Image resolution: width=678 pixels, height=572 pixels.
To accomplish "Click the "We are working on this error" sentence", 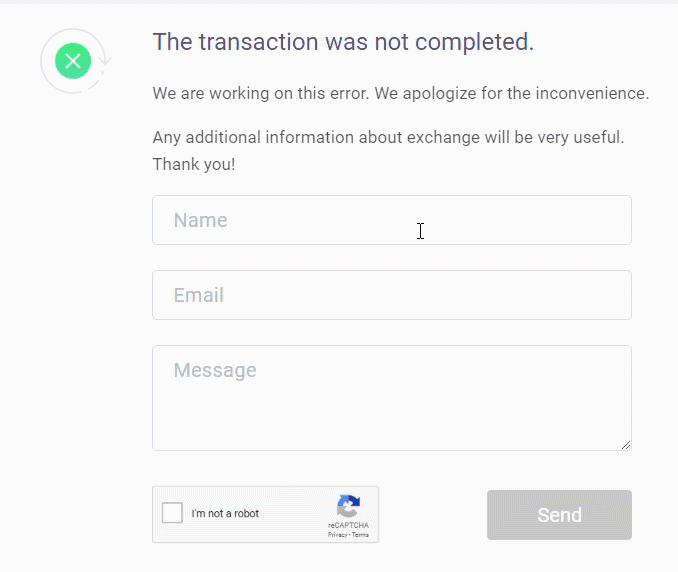I will pyautogui.click(x=261, y=93).
